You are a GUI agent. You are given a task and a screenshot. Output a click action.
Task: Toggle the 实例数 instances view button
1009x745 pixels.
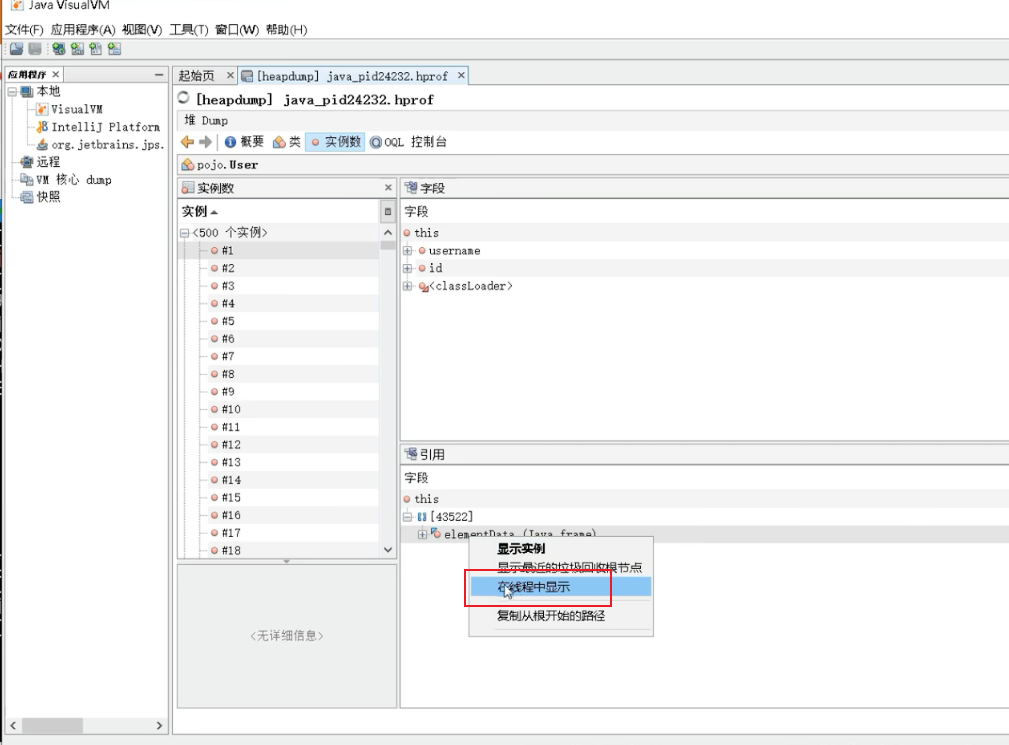pyautogui.click(x=335, y=142)
